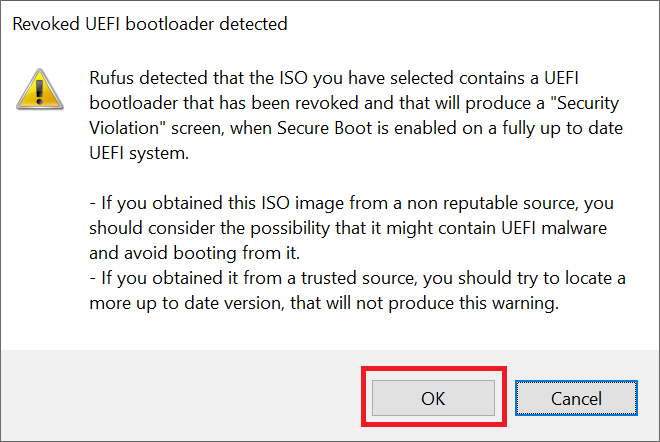This screenshot has width=660, height=442.
Task: Click the empty gray footer left of OK
Action: tap(180, 398)
